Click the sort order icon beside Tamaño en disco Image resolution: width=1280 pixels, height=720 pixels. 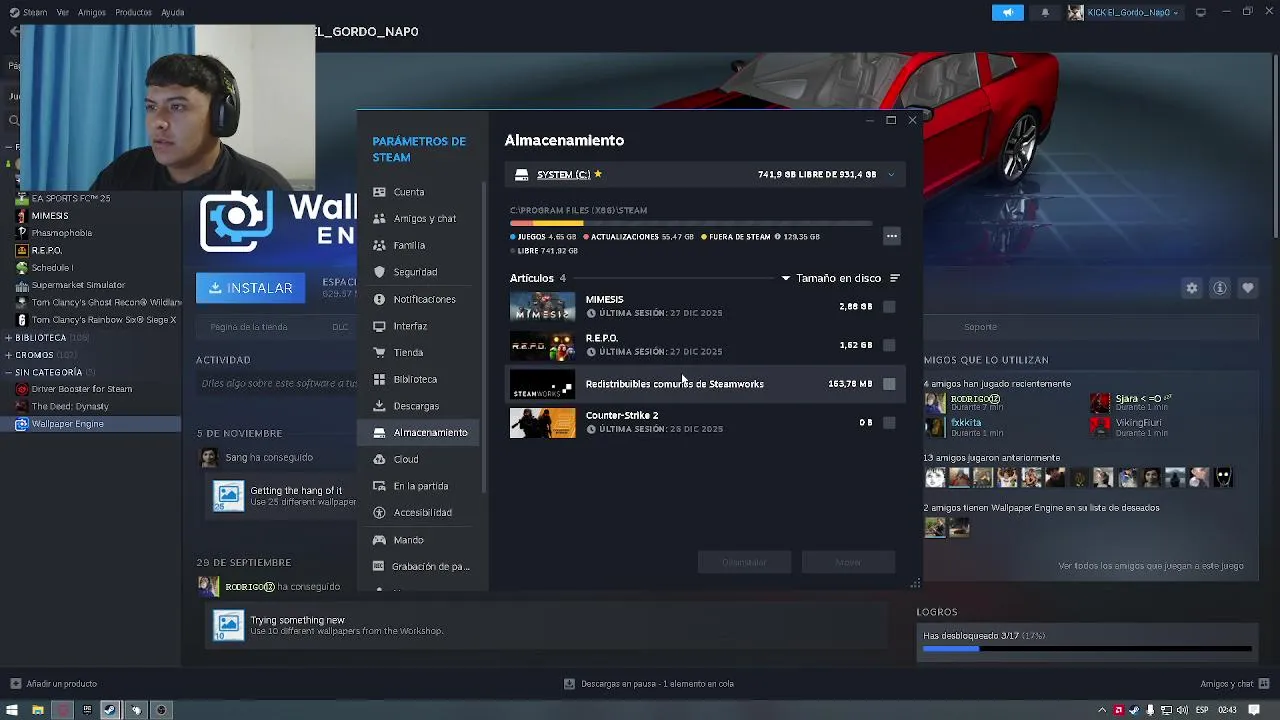pyautogui.click(x=895, y=278)
